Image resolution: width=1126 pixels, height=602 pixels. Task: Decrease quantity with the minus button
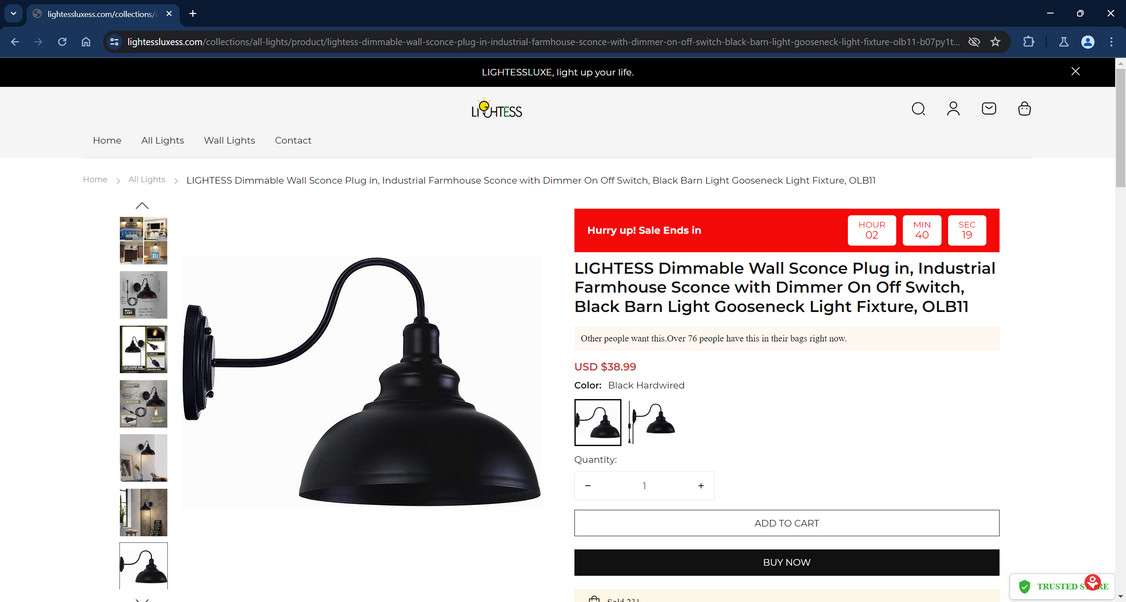[x=587, y=486]
